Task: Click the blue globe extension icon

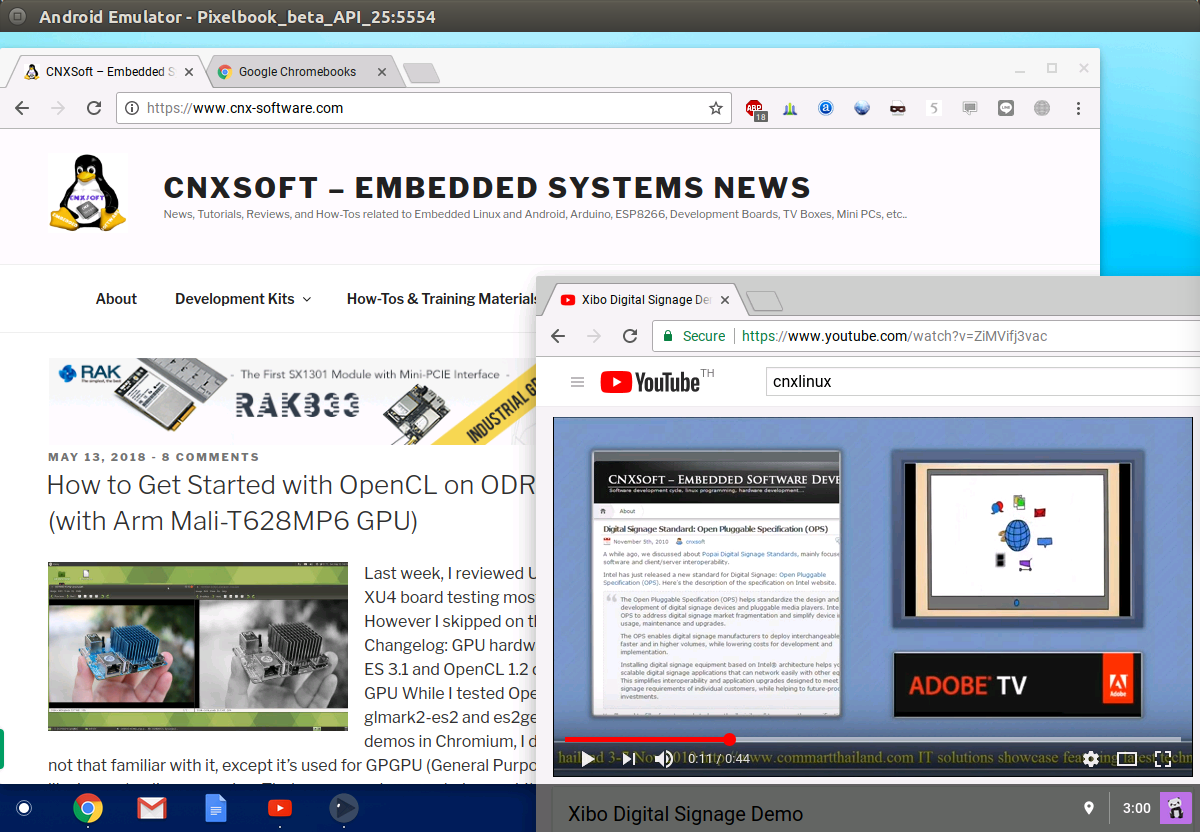Action: [x=862, y=108]
